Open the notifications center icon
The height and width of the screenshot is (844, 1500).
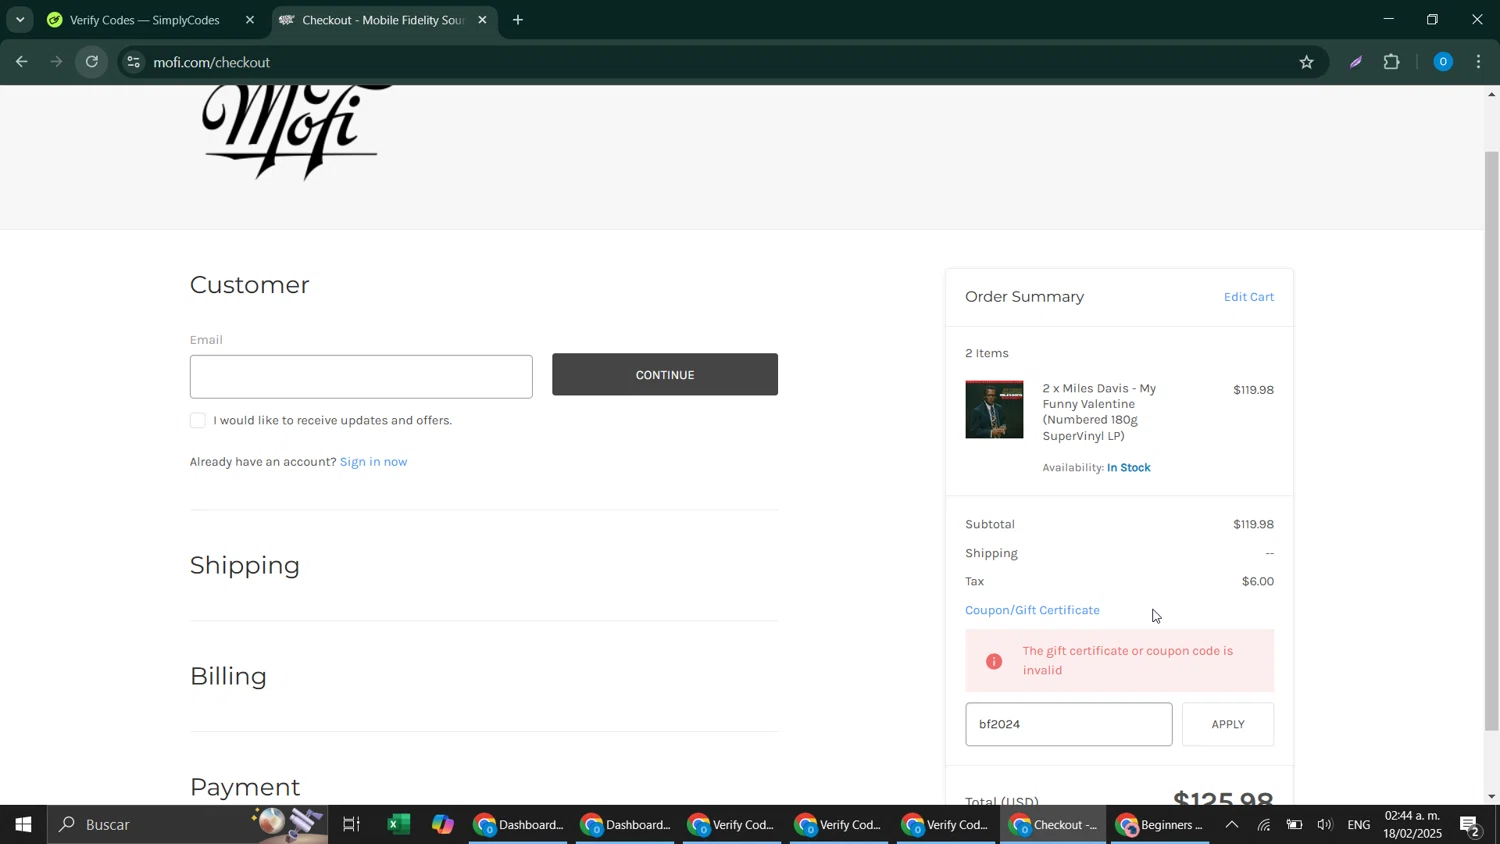pos(1471,825)
